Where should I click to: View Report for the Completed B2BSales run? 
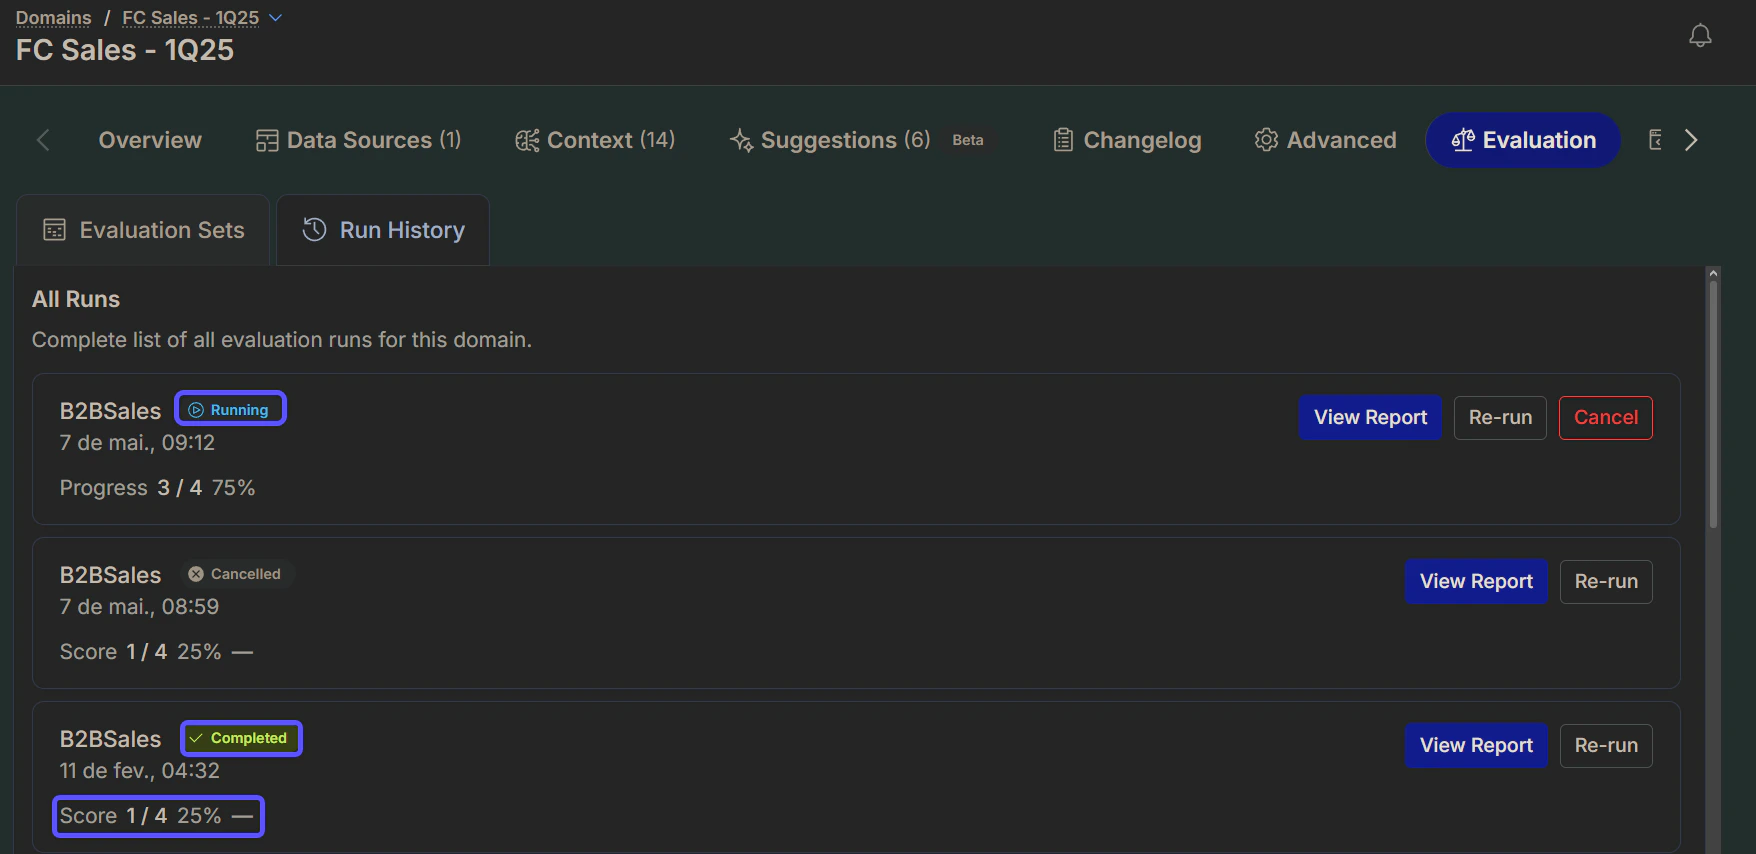coord(1476,746)
